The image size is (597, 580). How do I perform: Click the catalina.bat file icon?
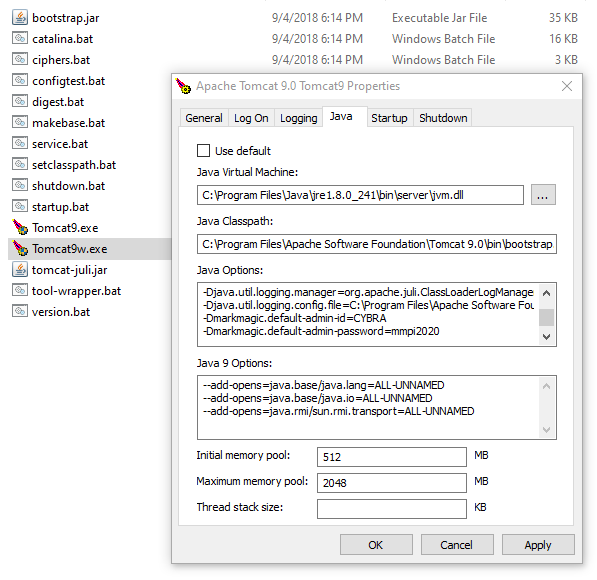(x=20, y=38)
